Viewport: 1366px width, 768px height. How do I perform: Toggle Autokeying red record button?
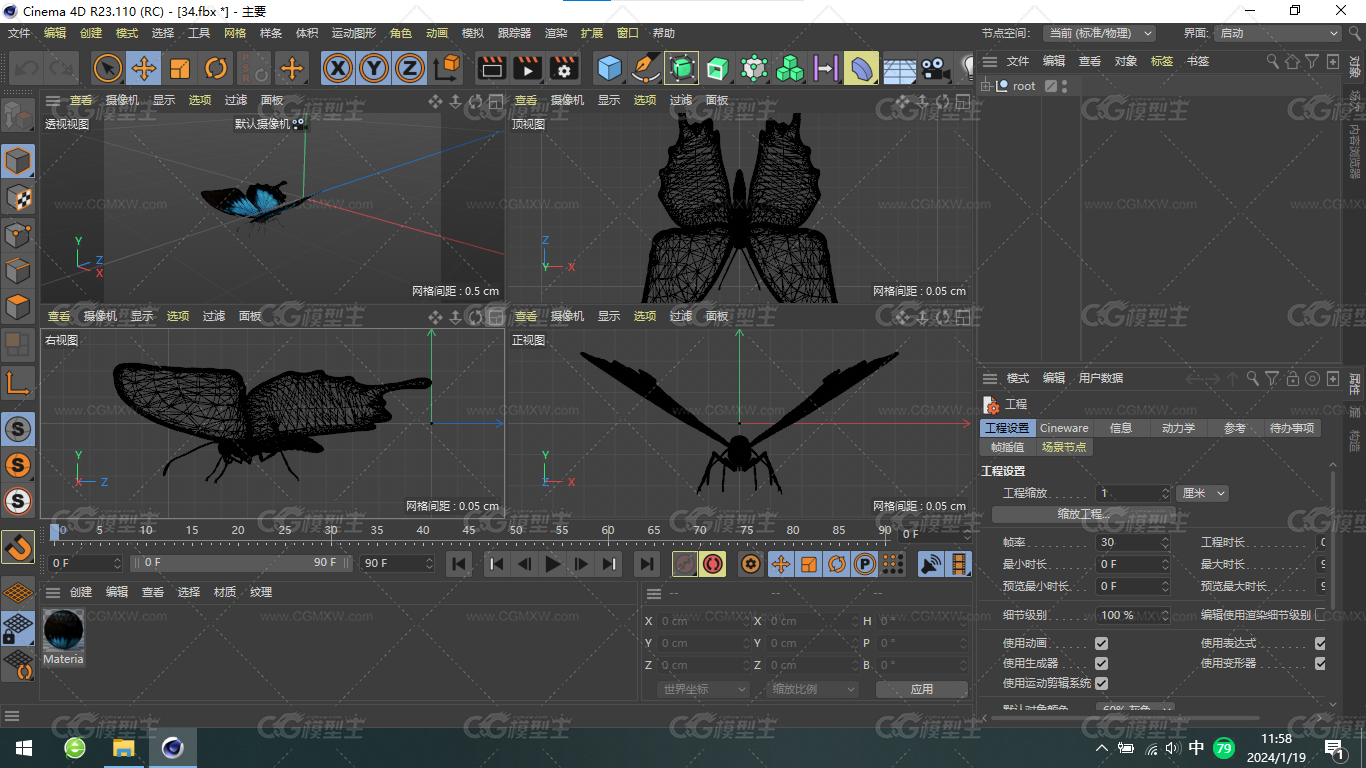(x=713, y=564)
